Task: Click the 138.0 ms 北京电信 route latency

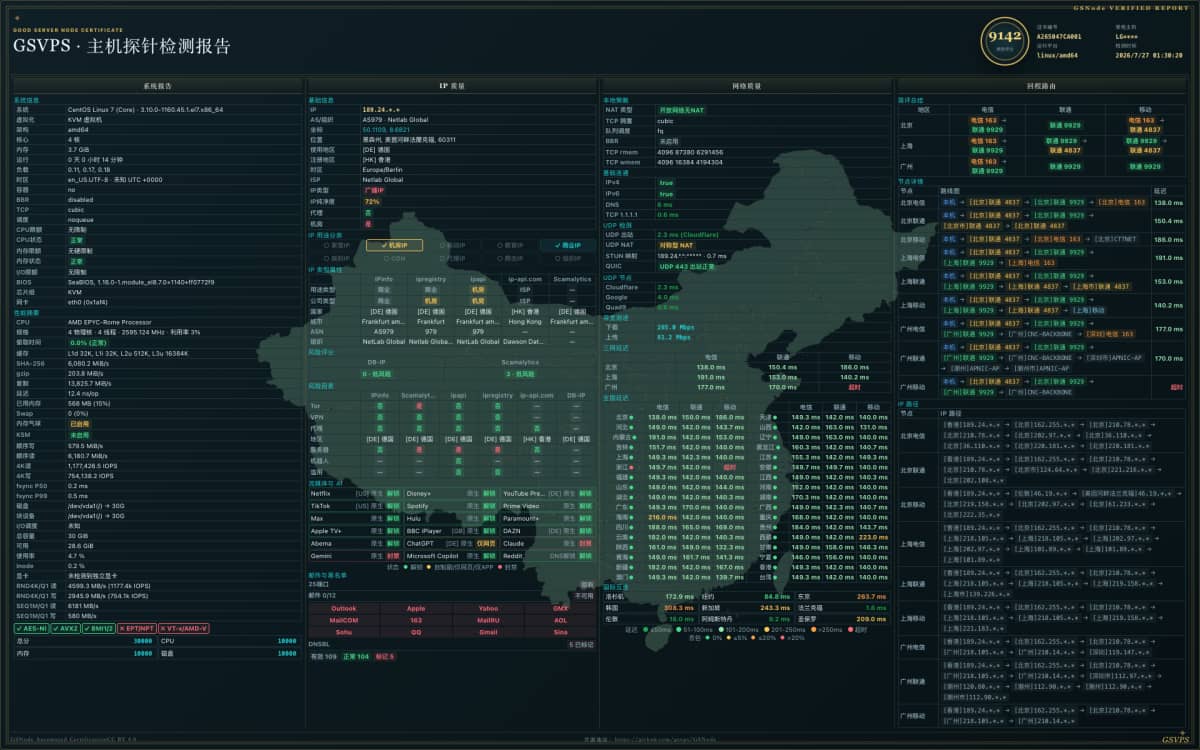Action: [1168, 203]
